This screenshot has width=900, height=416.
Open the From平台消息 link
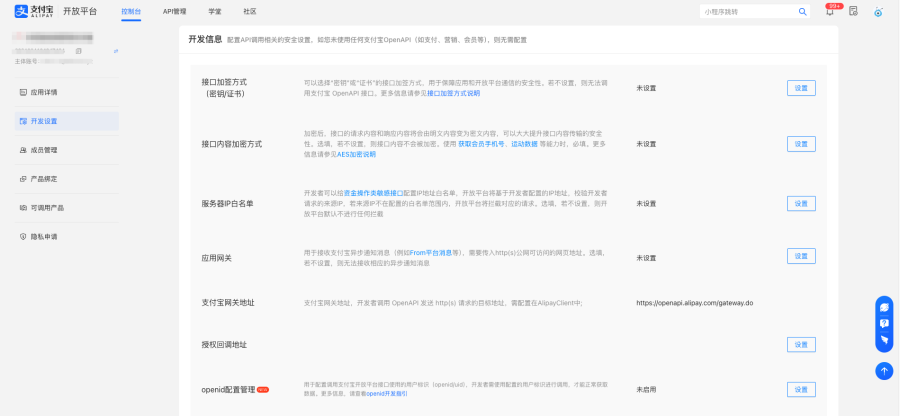coord(431,252)
